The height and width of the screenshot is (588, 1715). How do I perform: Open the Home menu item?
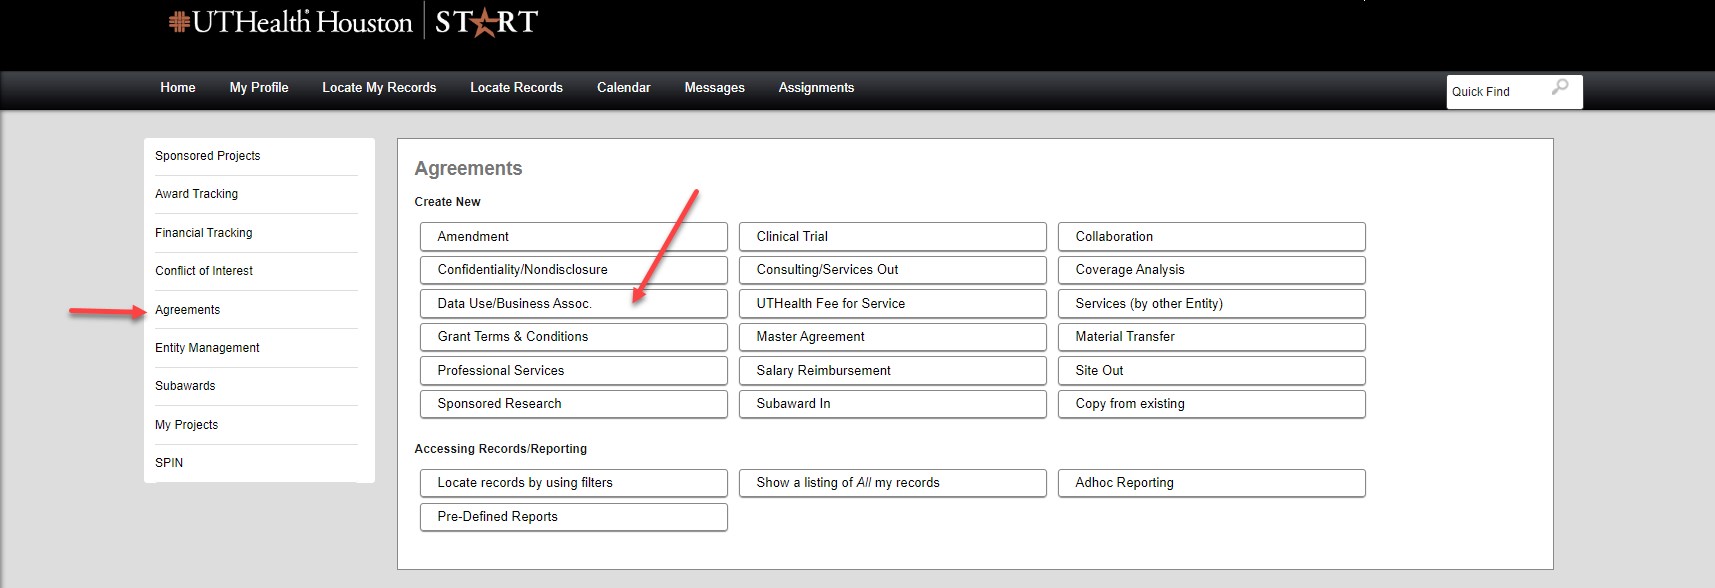[178, 88]
